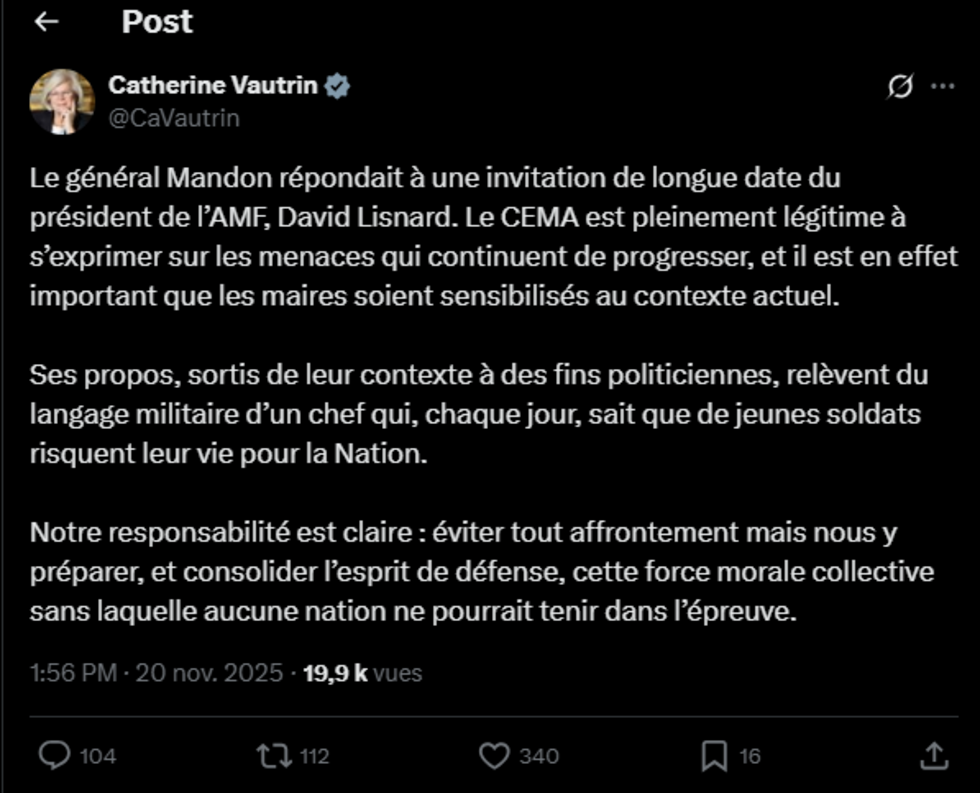Click the heart icon to like
Viewport: 980px width, 793px height.
coord(495,757)
